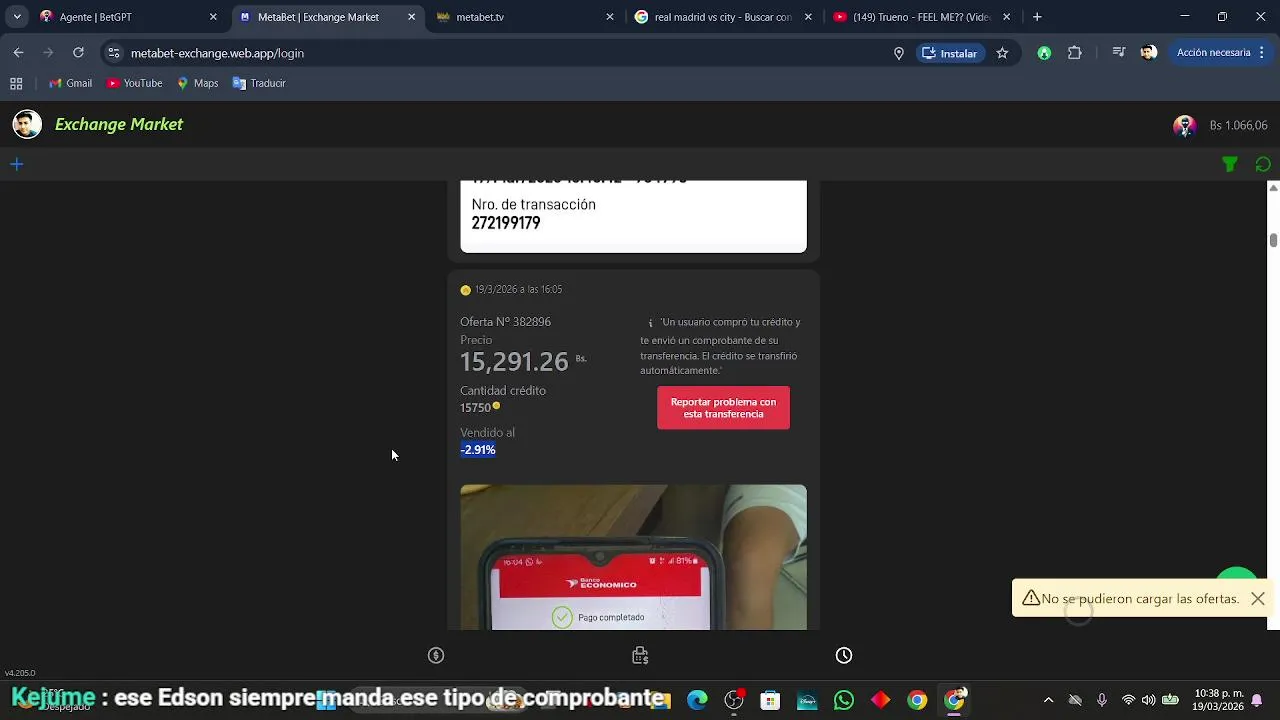Click the green profile extension icon
The width and height of the screenshot is (1280, 720).
[1044, 53]
